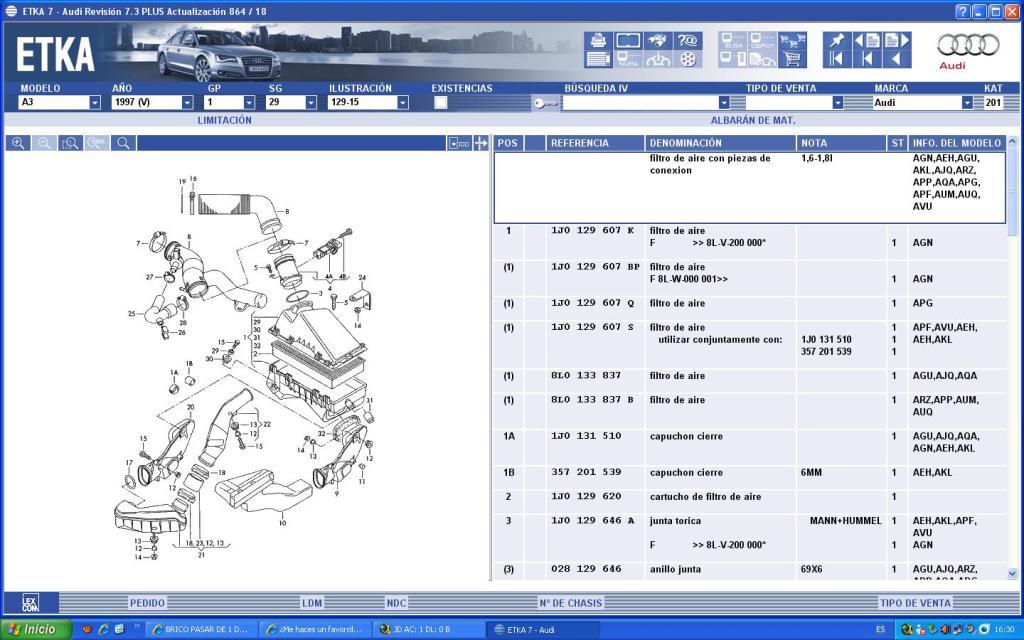Click the Denominación column header
Image resolution: width=1024 pixels, height=640 pixels.
point(720,143)
